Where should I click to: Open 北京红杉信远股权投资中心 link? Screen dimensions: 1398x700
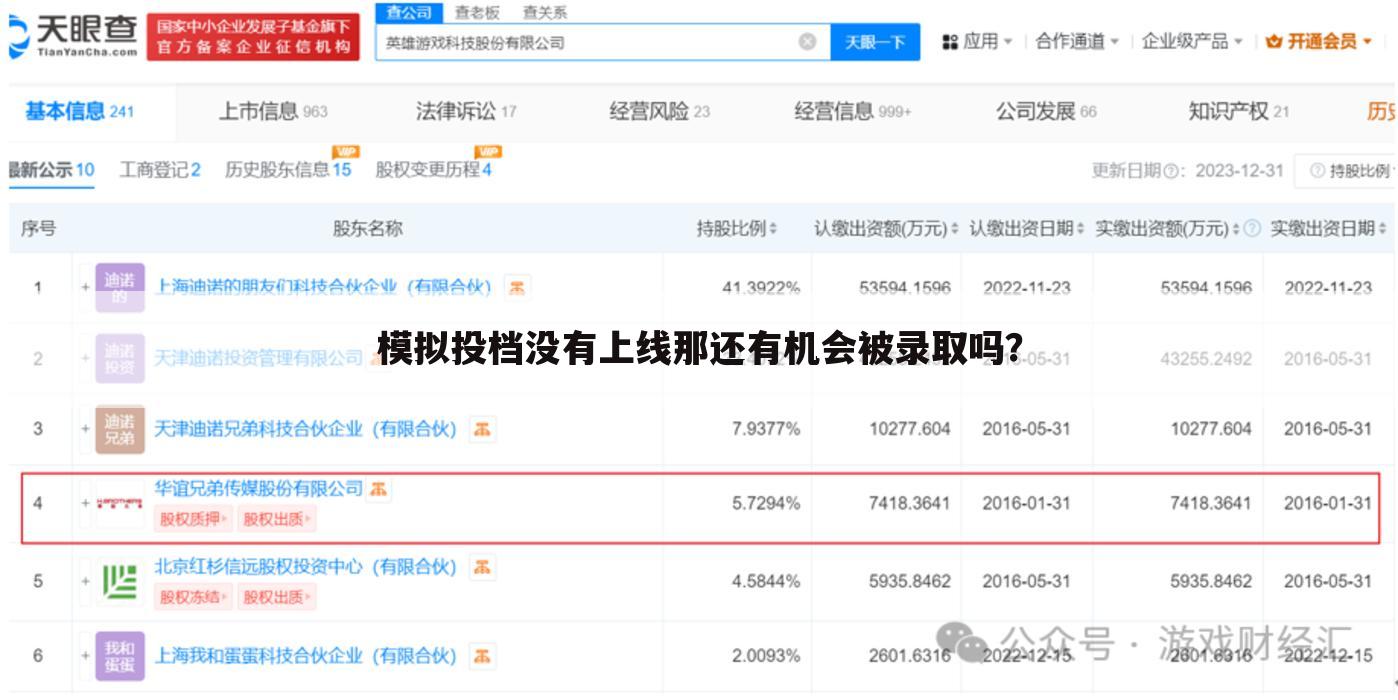pos(305,567)
